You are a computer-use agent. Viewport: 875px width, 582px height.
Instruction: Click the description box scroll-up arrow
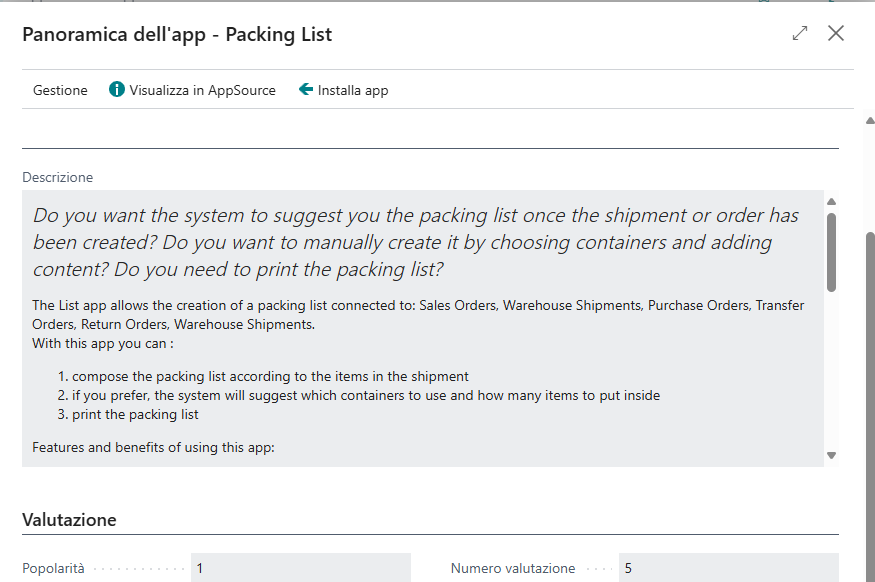(x=831, y=201)
